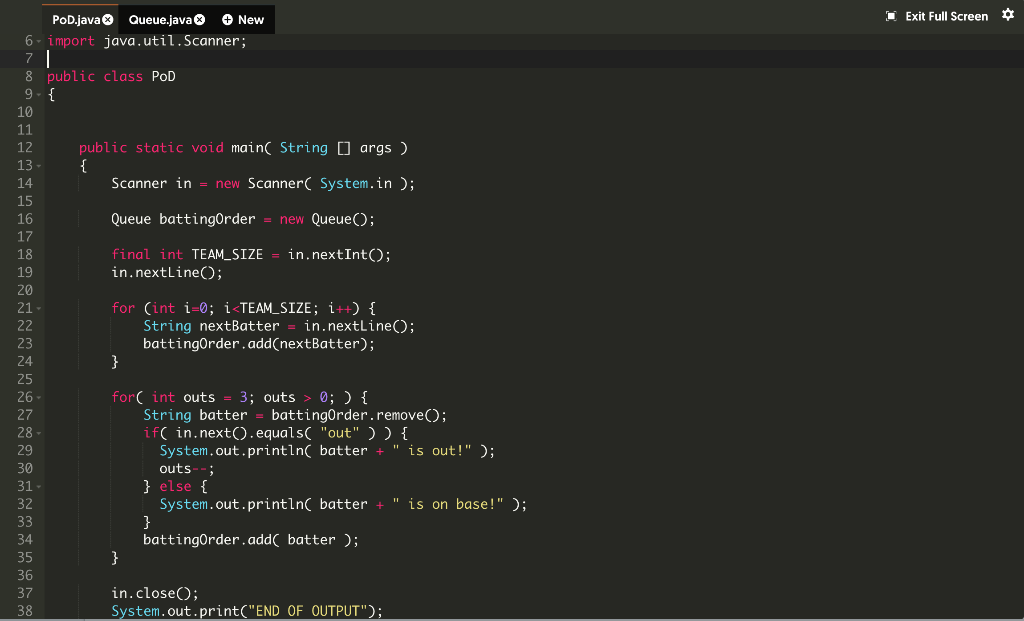1024x621 pixels.
Task: Click 'new Queue();' on line 16
Action: click(327, 219)
